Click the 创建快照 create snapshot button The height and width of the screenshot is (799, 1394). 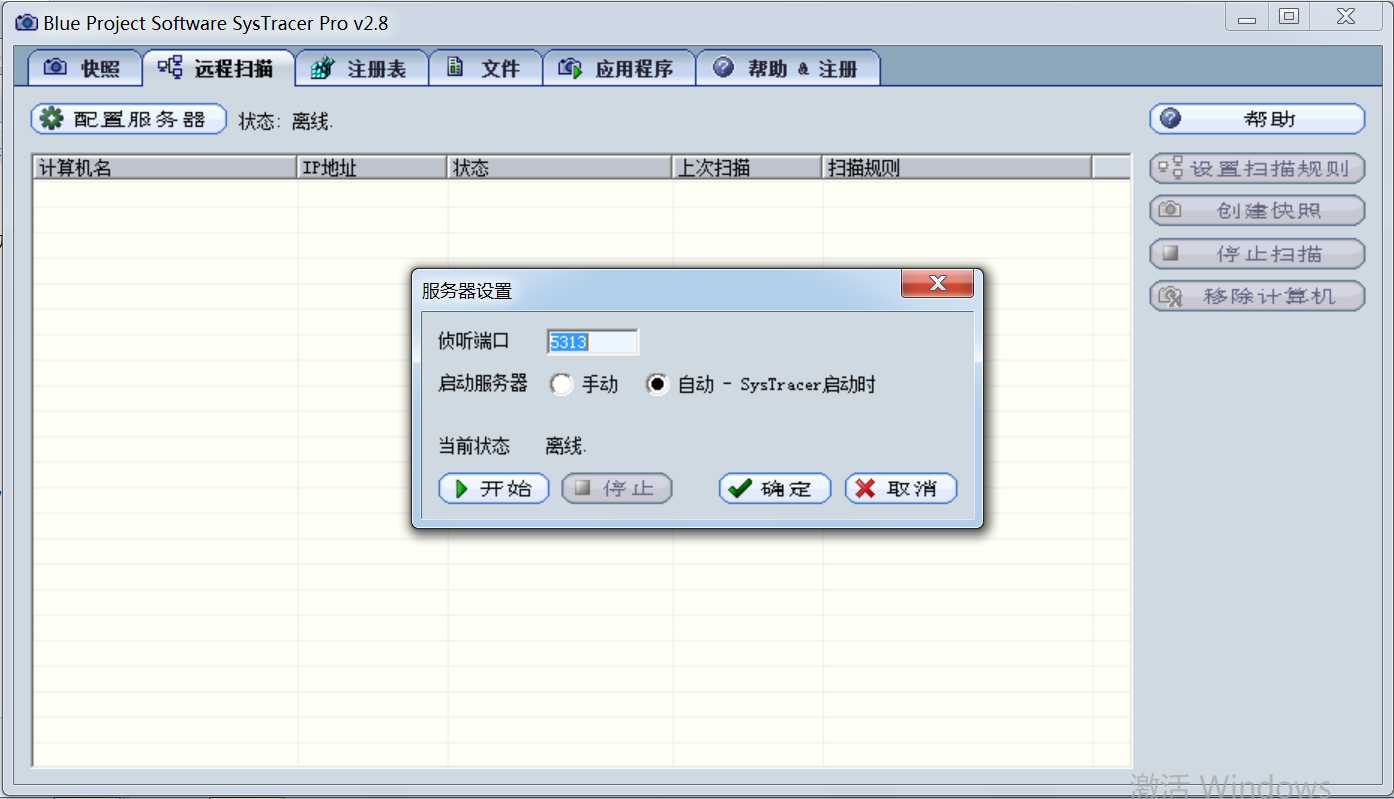click(1257, 211)
